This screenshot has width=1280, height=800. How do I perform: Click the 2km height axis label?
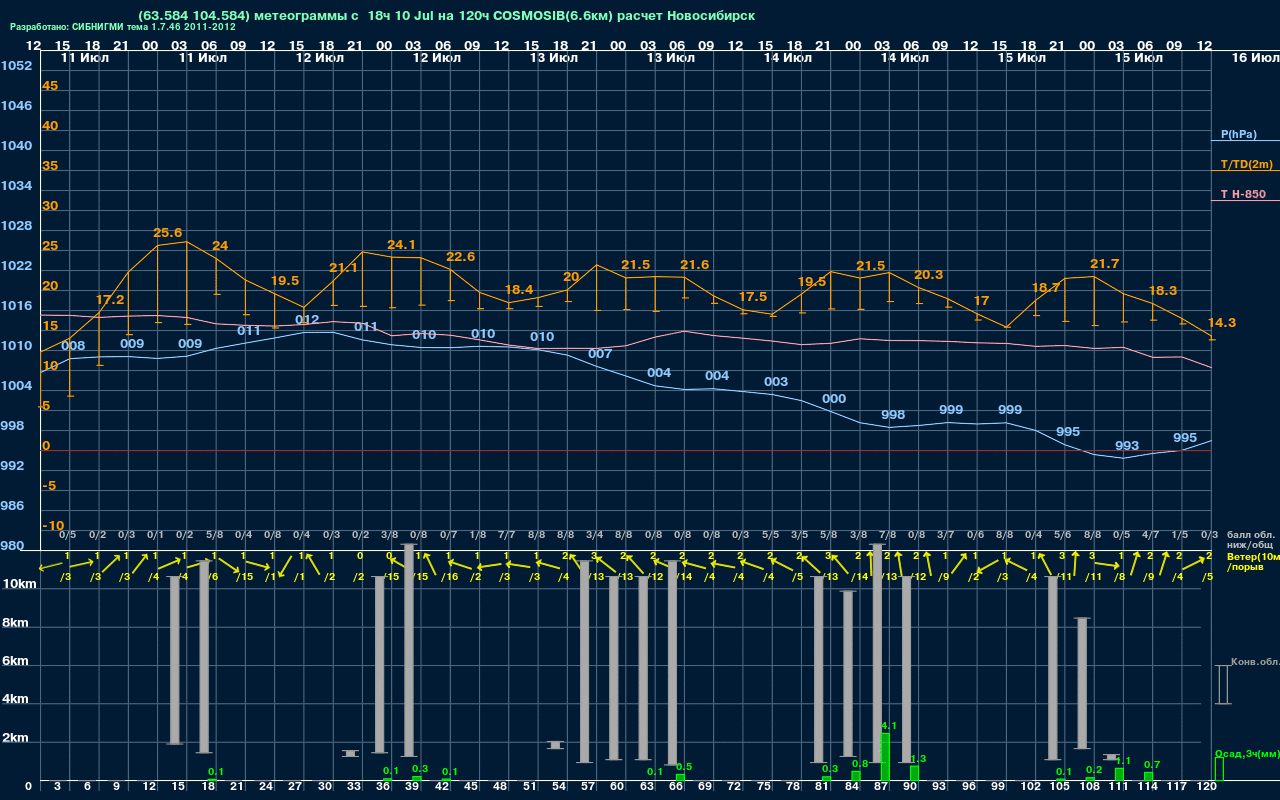[x=17, y=739]
